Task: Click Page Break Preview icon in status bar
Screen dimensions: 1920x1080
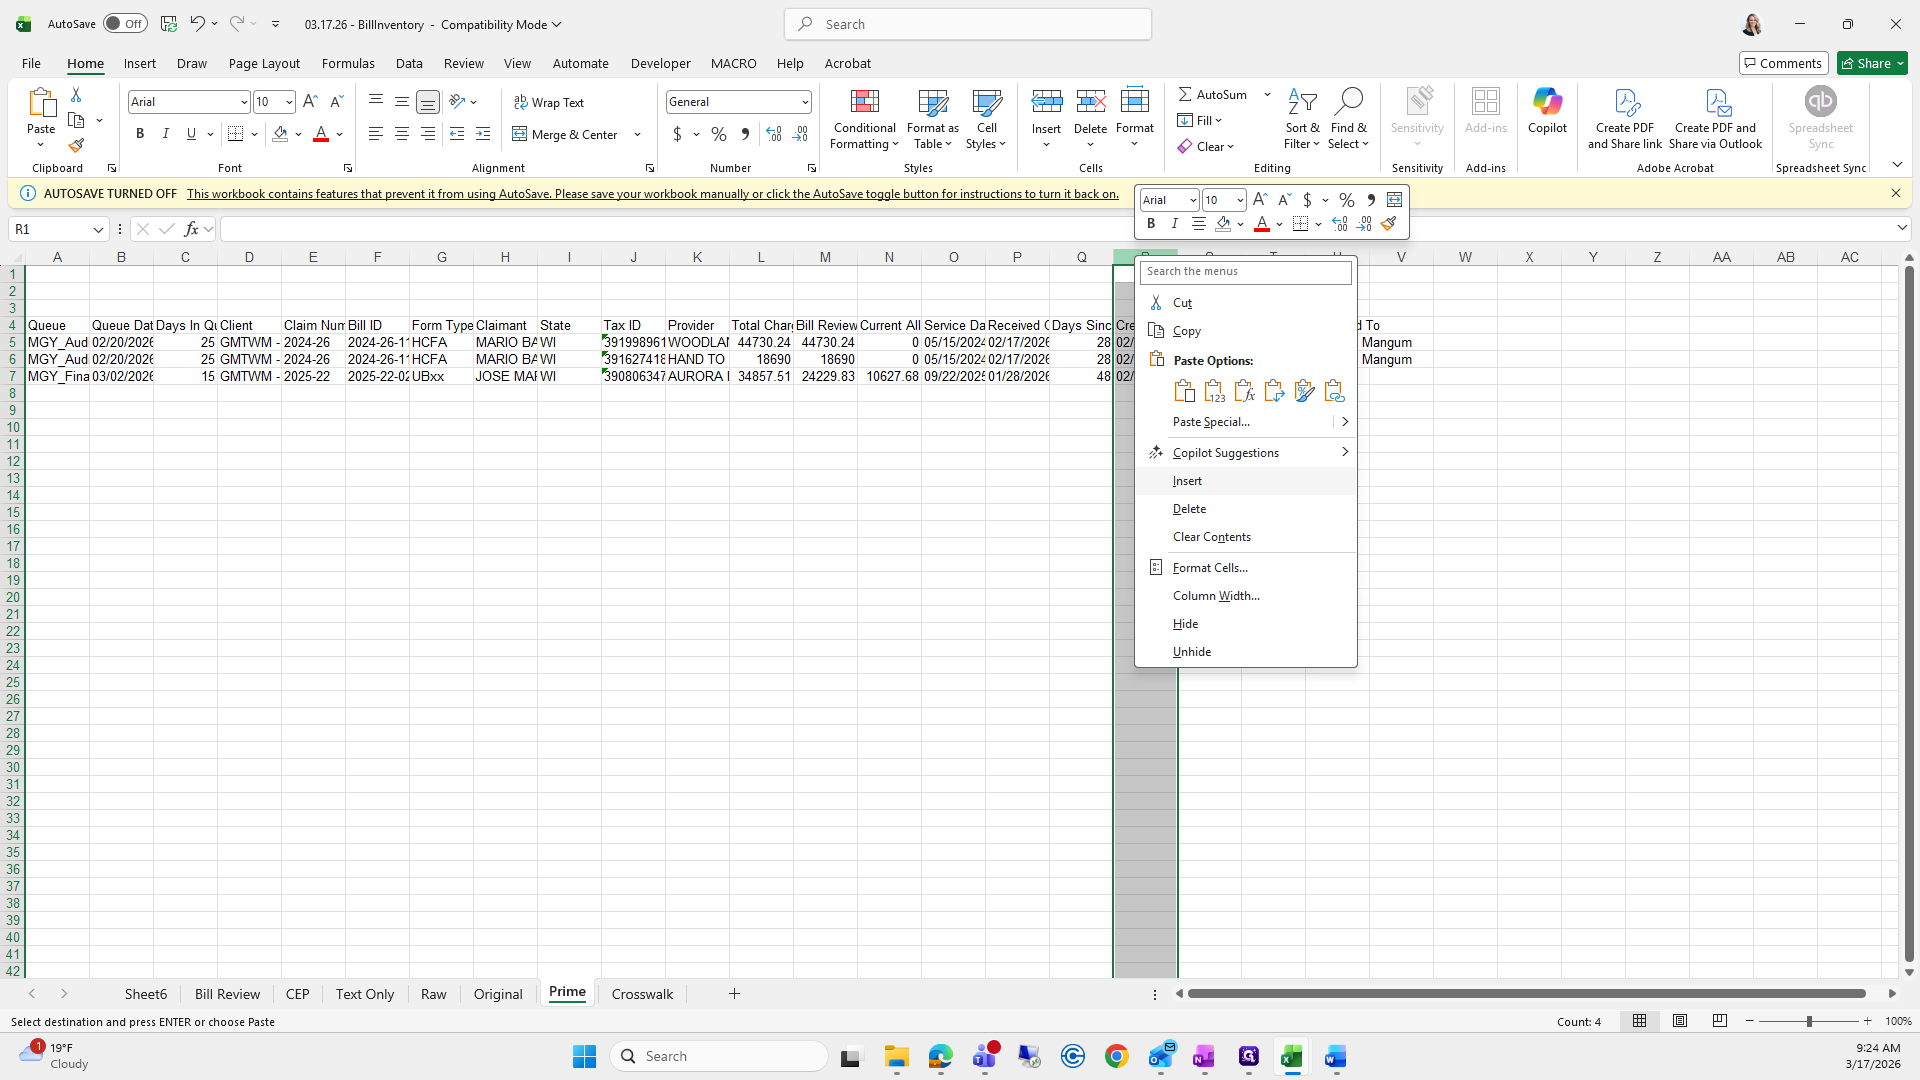Action: coord(1719,1021)
